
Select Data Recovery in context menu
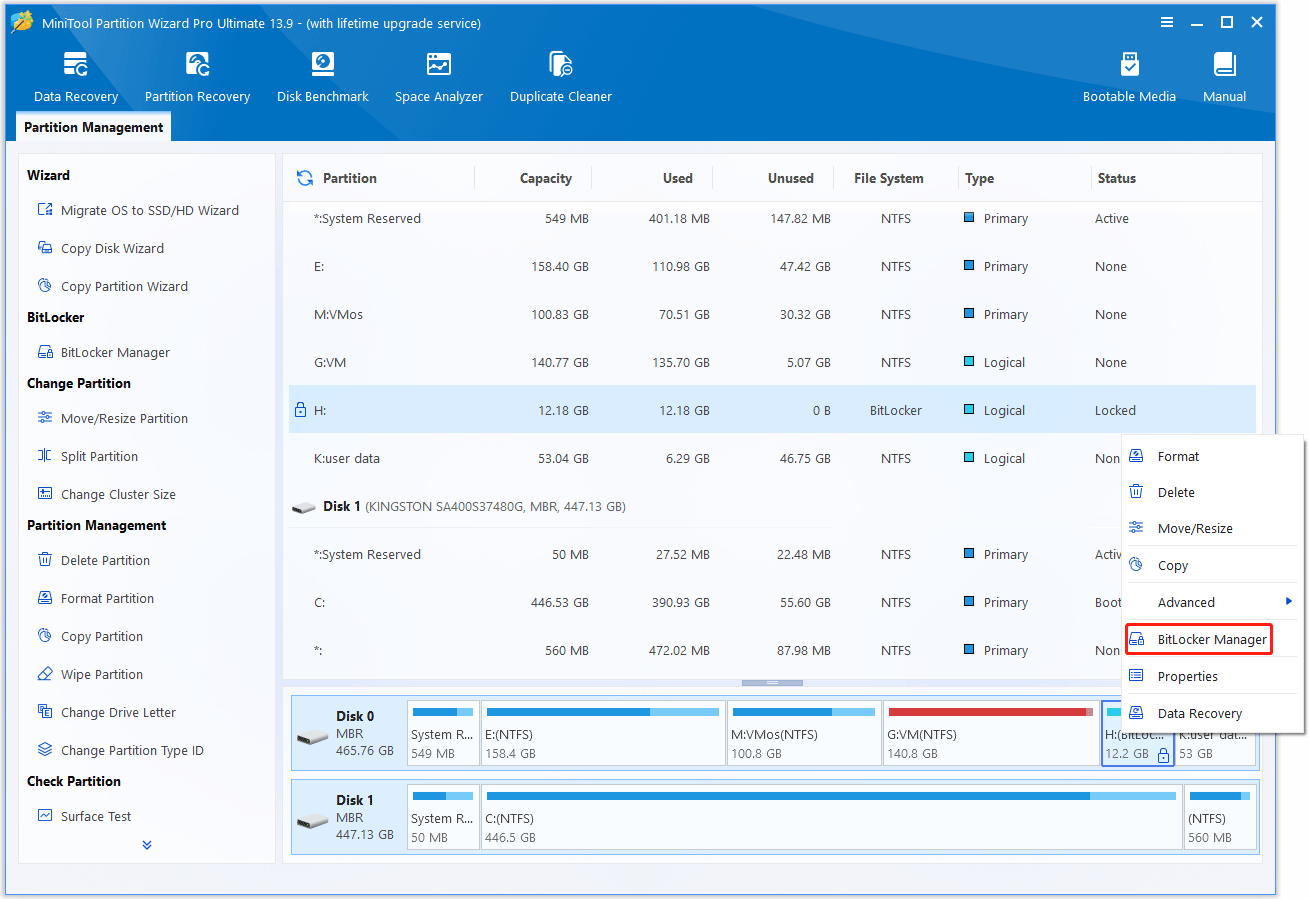click(1214, 713)
